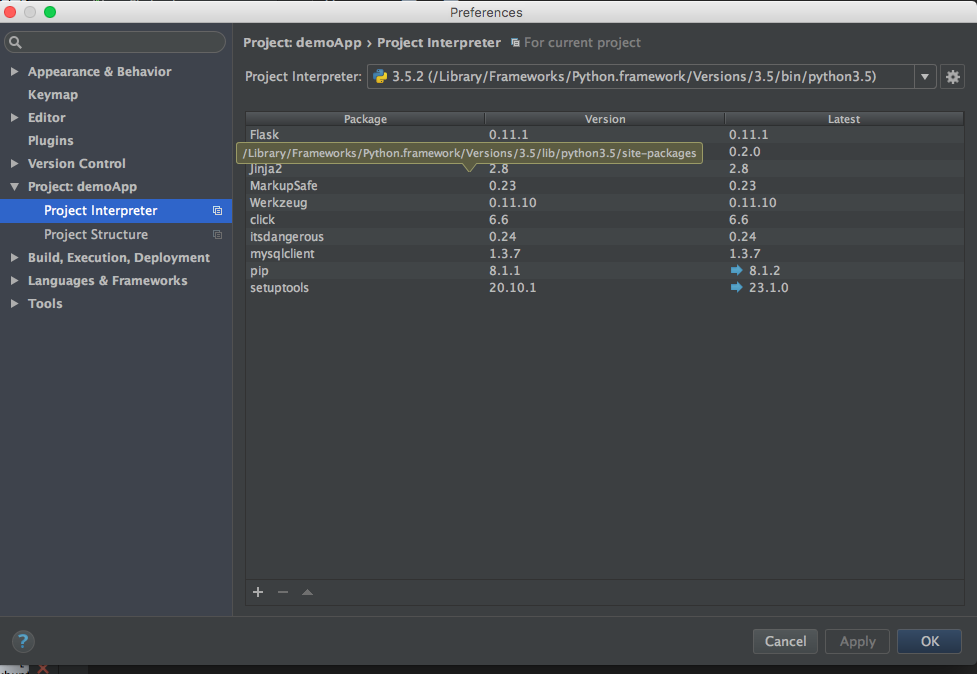Select the Jinja2 package row
Image resolution: width=977 pixels, height=674 pixels.
click(604, 169)
